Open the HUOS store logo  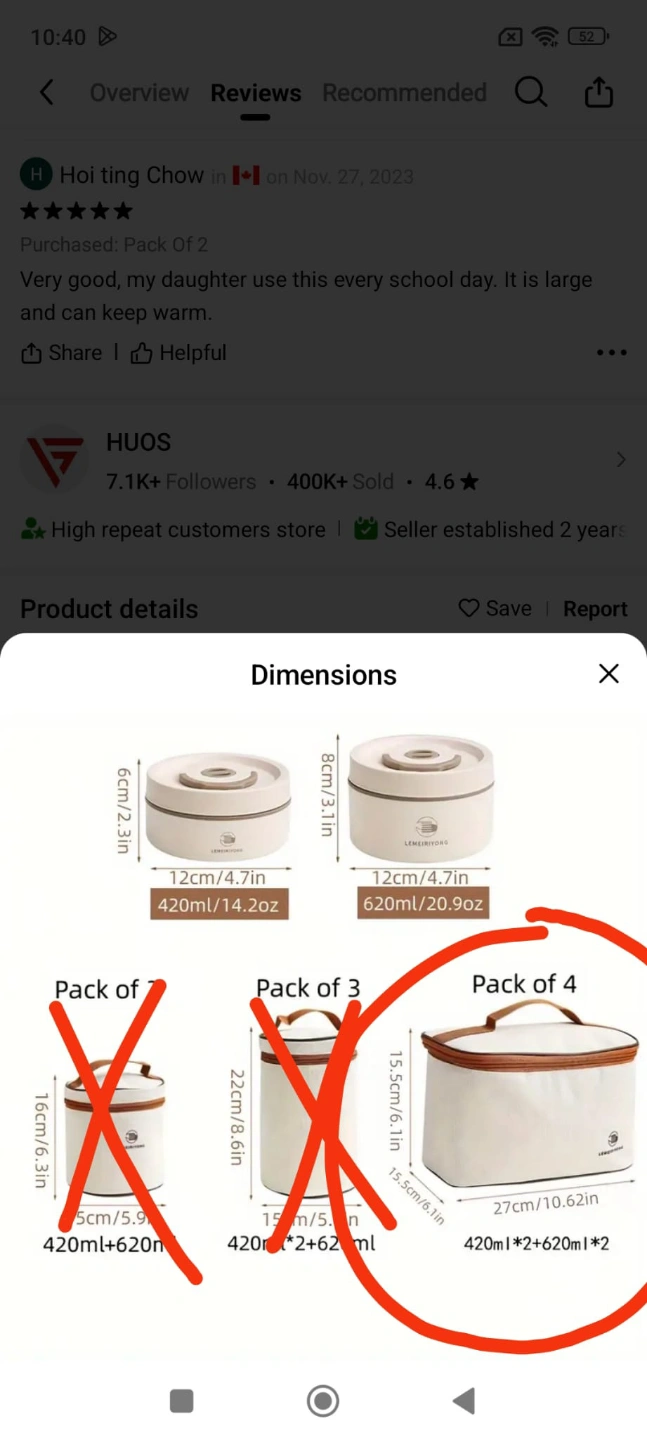[55, 459]
